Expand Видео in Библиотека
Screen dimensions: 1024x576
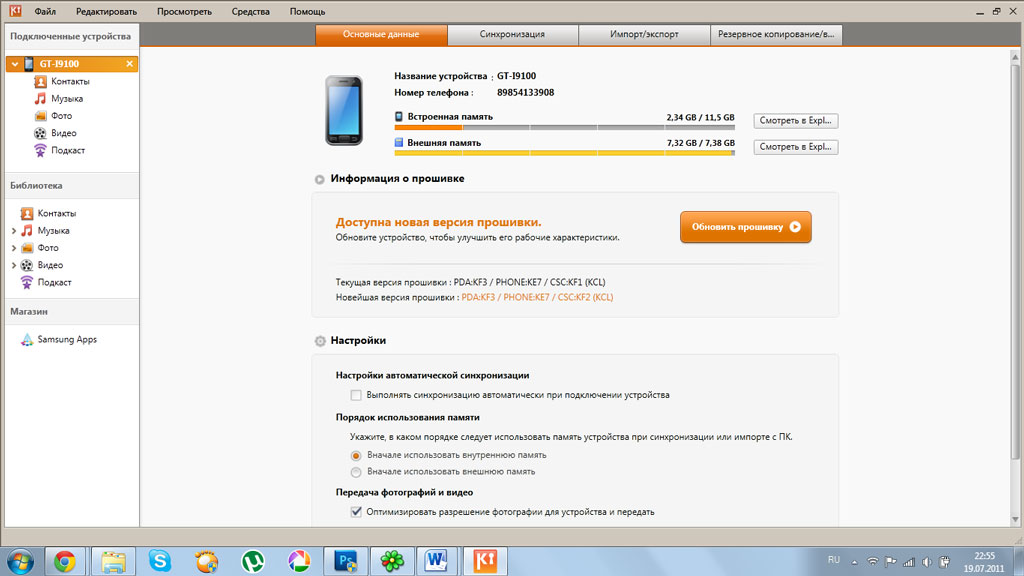pos(14,265)
